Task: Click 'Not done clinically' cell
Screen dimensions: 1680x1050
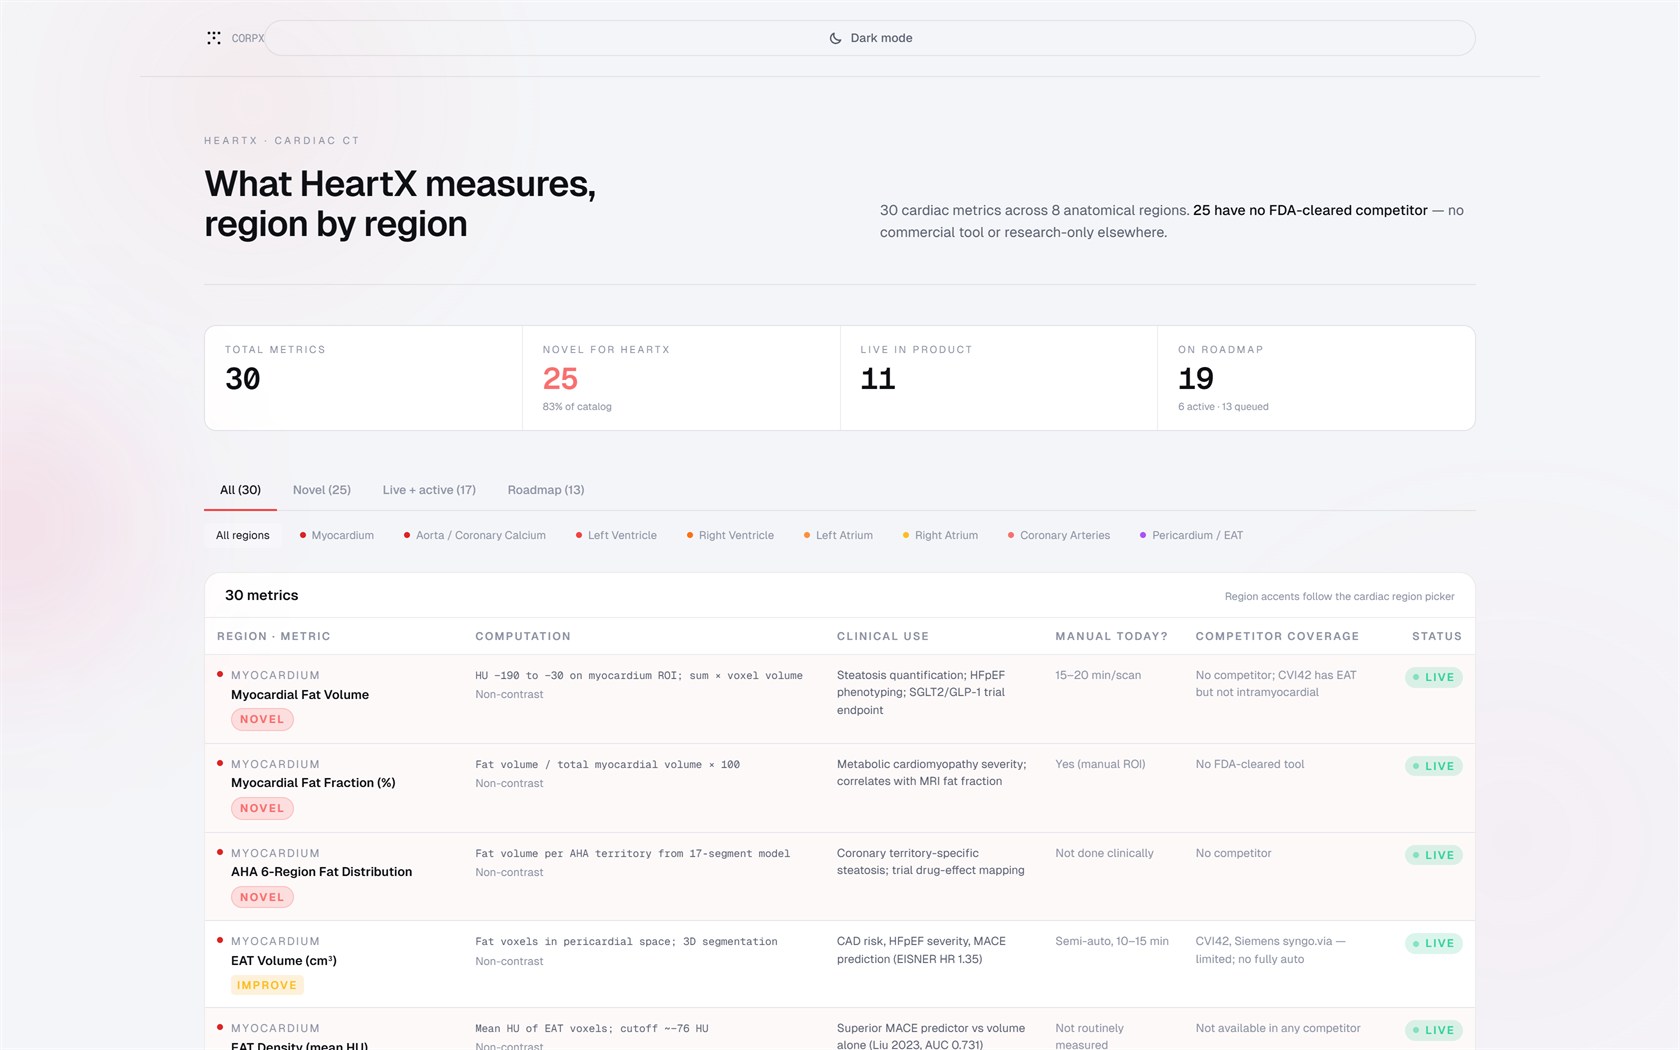Action: [1104, 853]
